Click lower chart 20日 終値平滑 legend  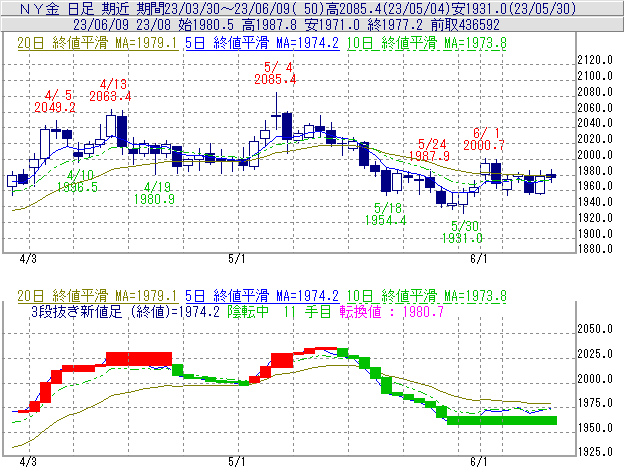coord(98,296)
